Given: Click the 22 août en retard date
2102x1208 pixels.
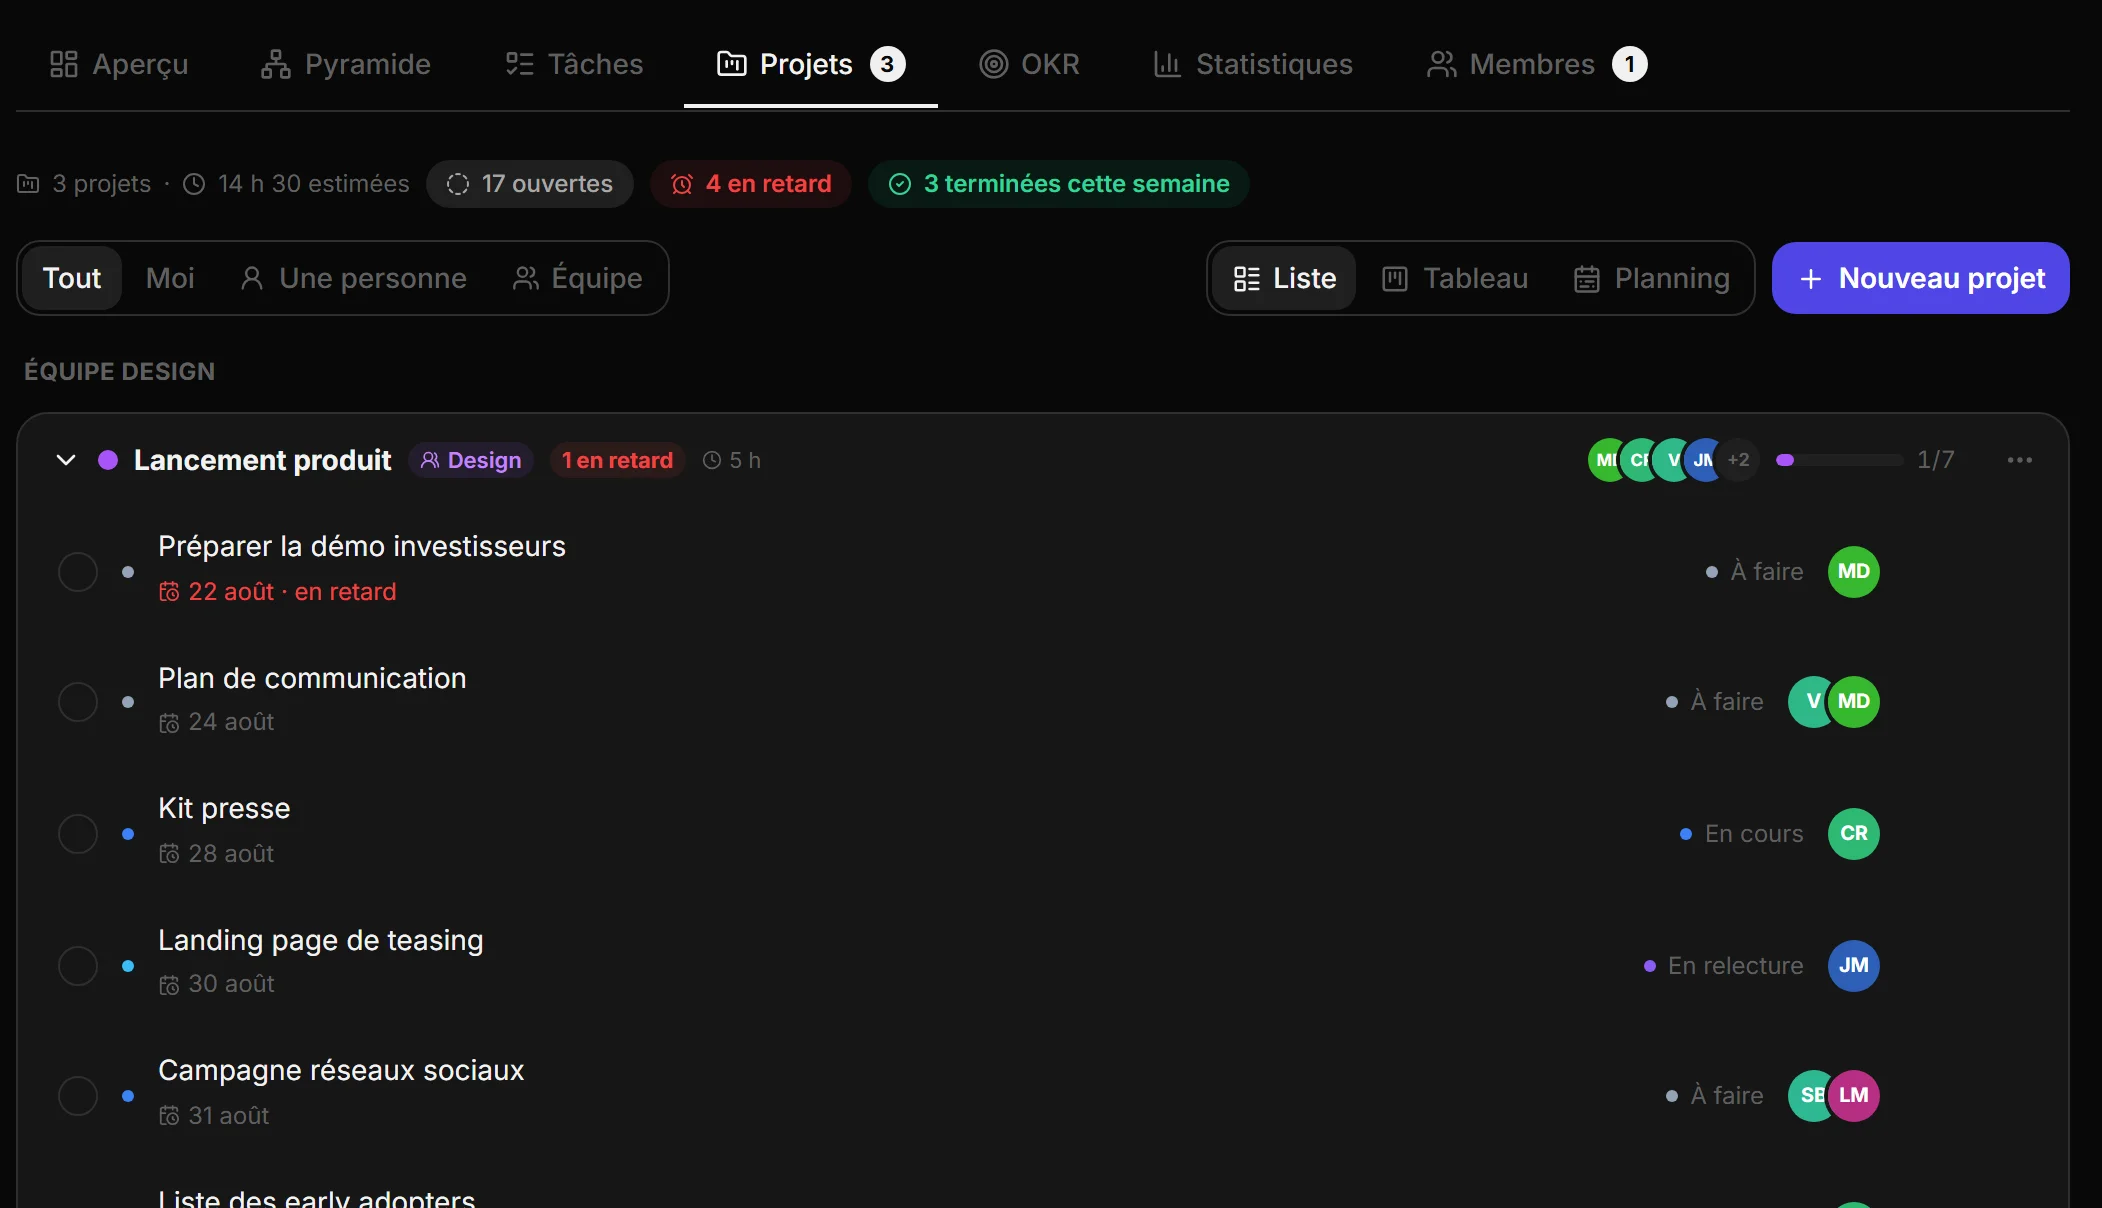Looking at the screenshot, I should 277,592.
